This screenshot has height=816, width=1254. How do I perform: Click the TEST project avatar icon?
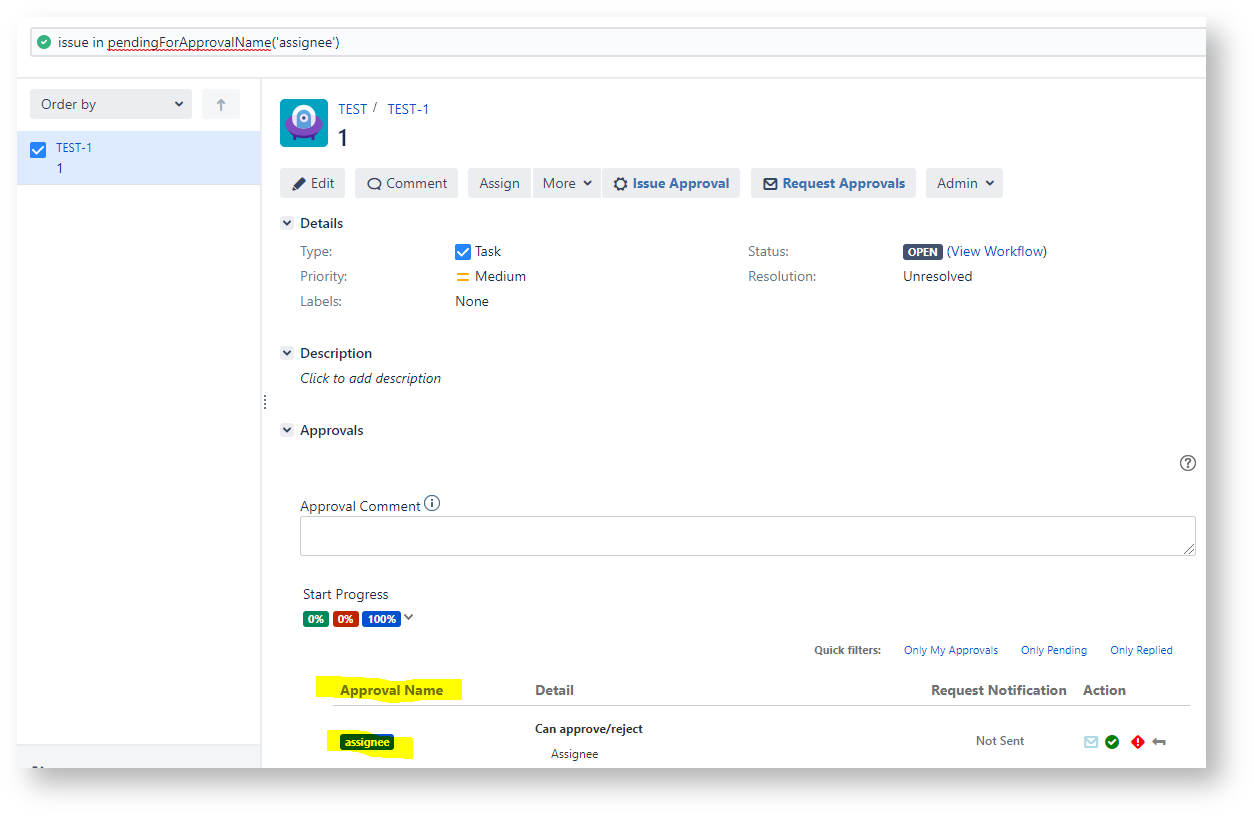tap(304, 123)
